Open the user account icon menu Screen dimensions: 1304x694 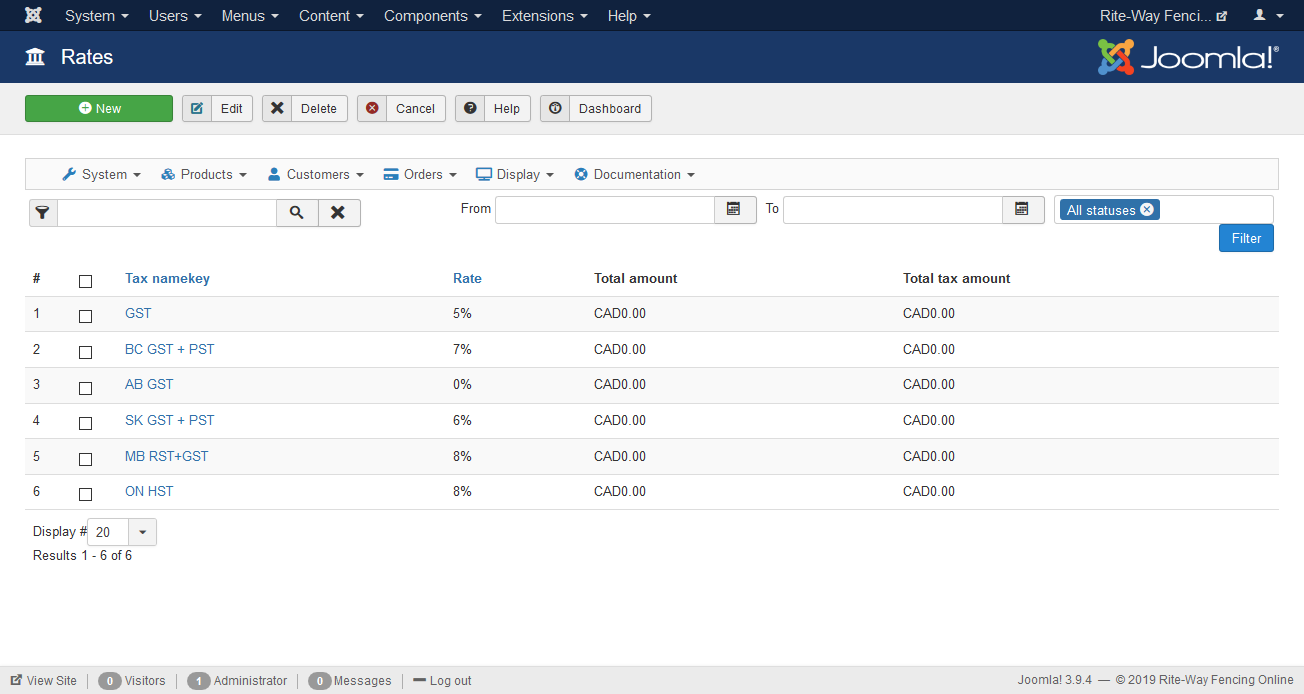[x=1267, y=16]
